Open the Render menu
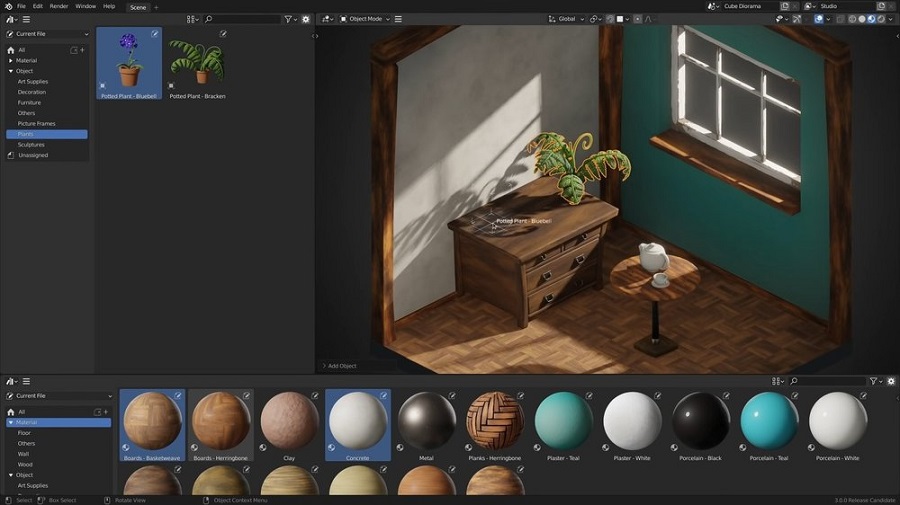The width and height of the screenshot is (900, 505). [x=59, y=6]
